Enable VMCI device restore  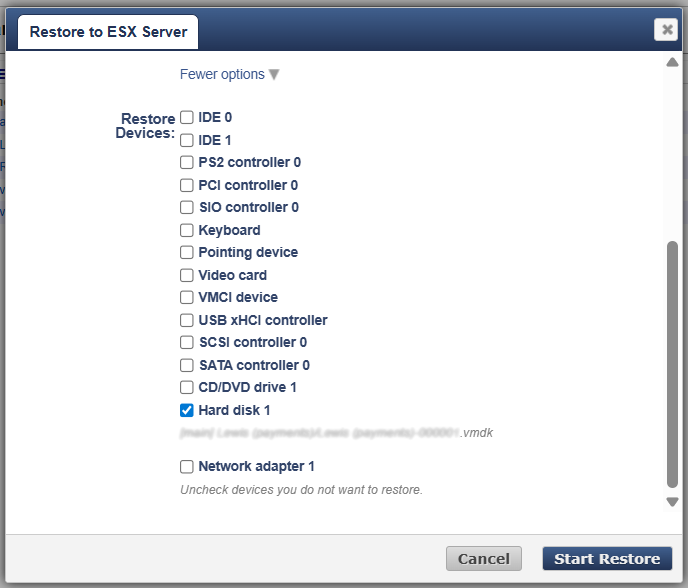click(x=187, y=297)
